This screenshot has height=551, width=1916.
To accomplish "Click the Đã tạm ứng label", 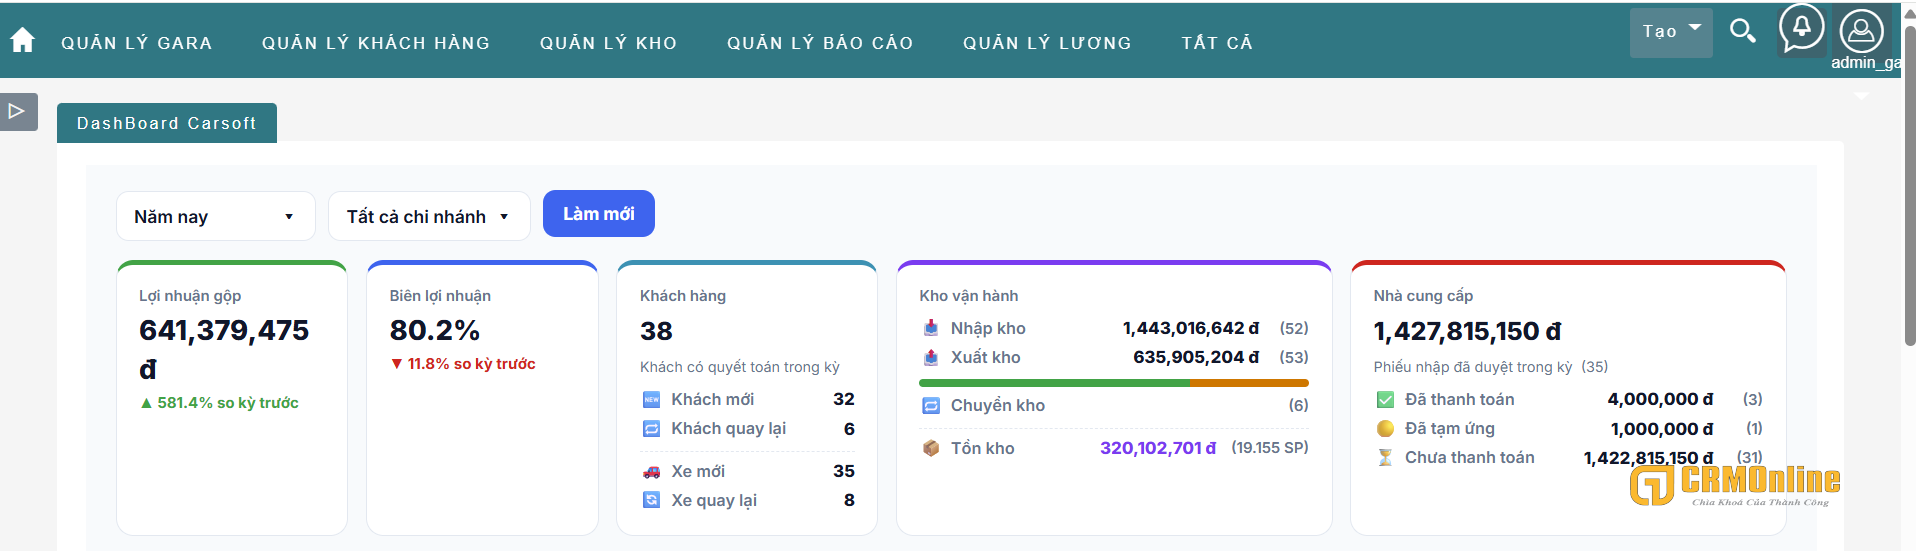I will (x=1450, y=428).
